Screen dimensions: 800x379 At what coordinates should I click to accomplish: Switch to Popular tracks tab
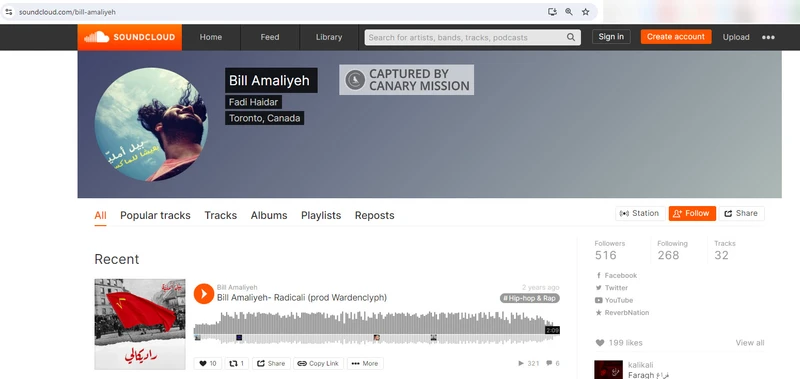click(155, 215)
